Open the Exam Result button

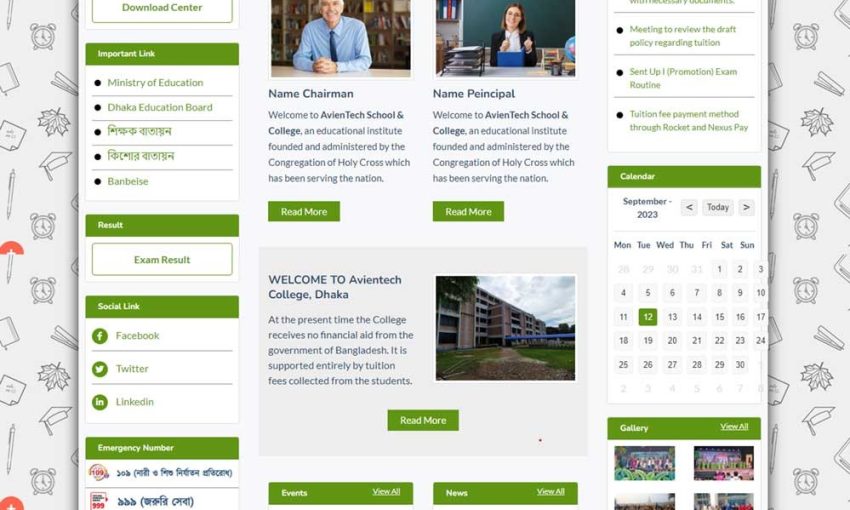coord(162,260)
